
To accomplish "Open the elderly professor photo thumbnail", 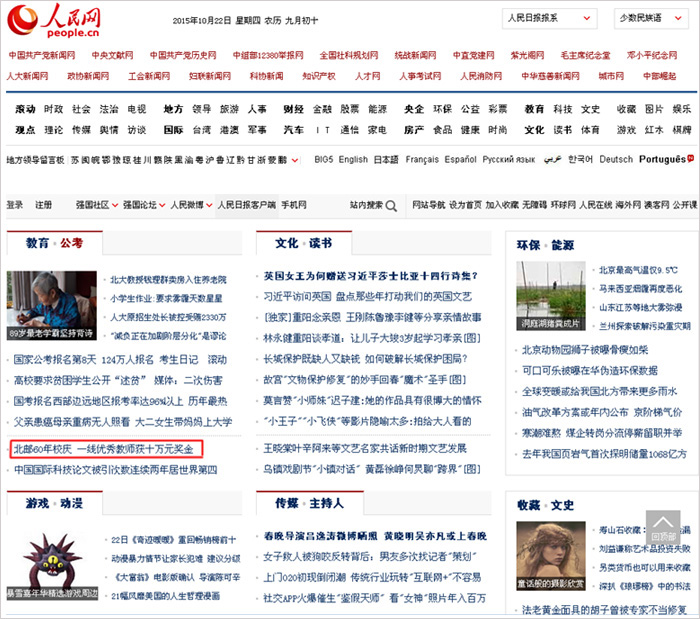I will point(52,305).
